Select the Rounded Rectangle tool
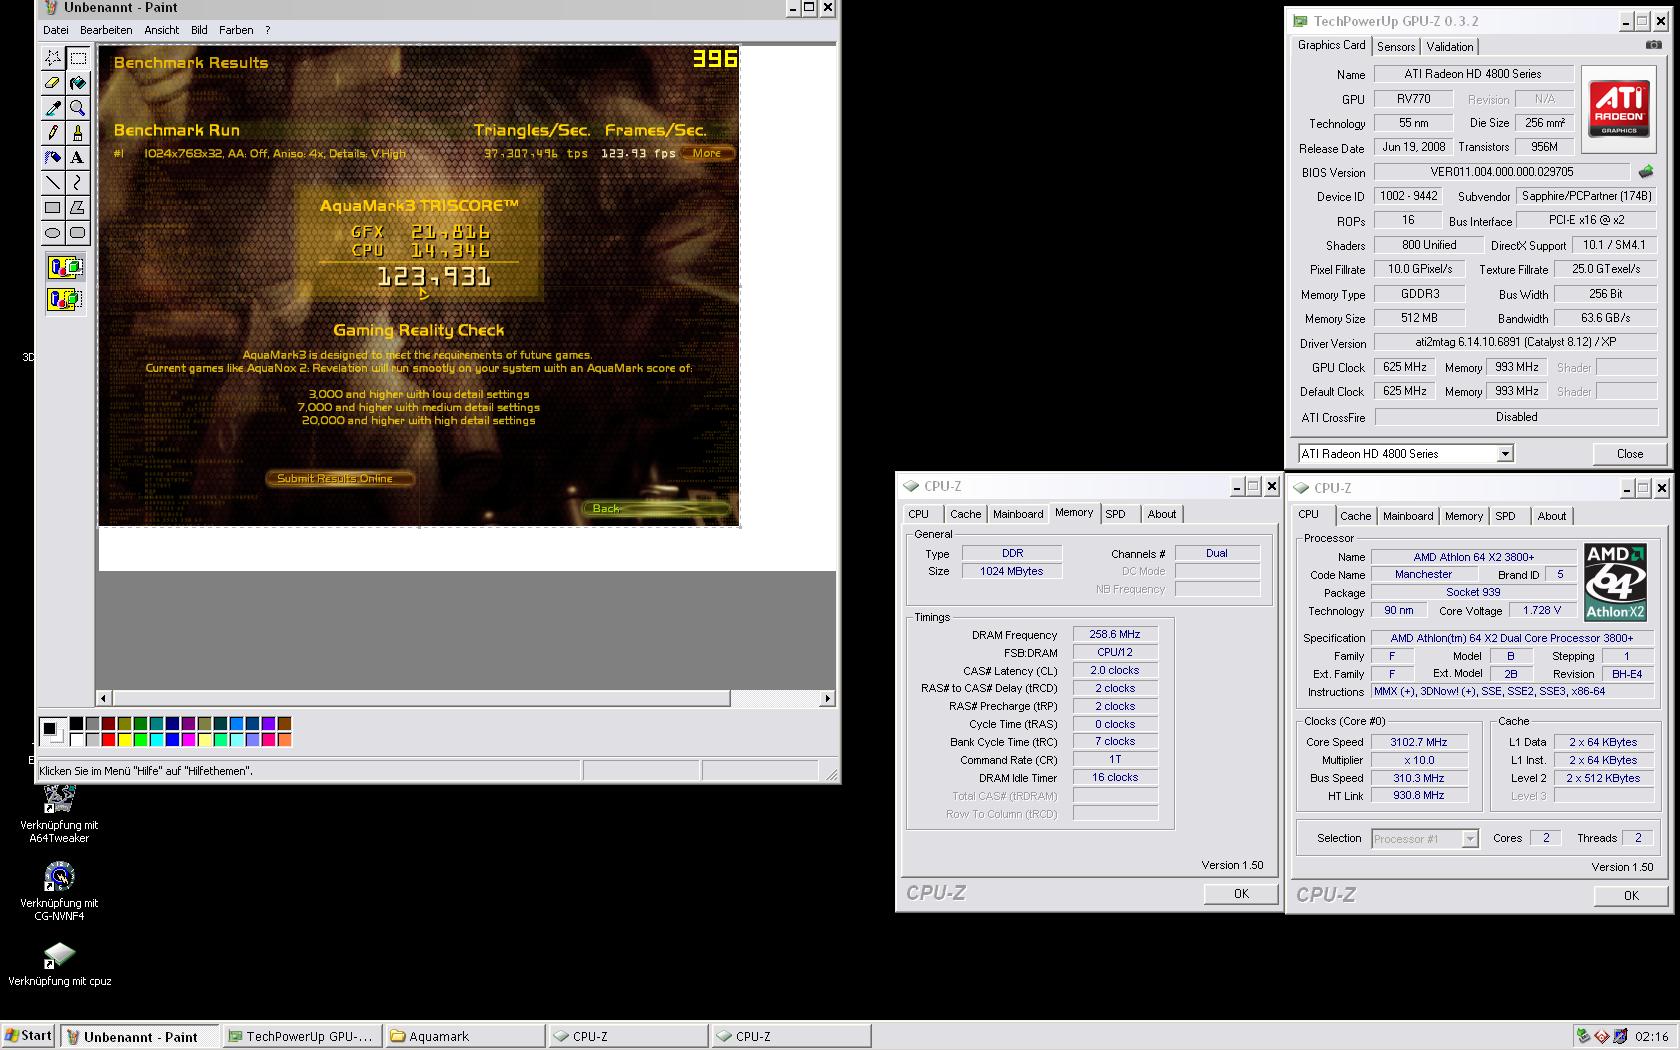 (77, 233)
